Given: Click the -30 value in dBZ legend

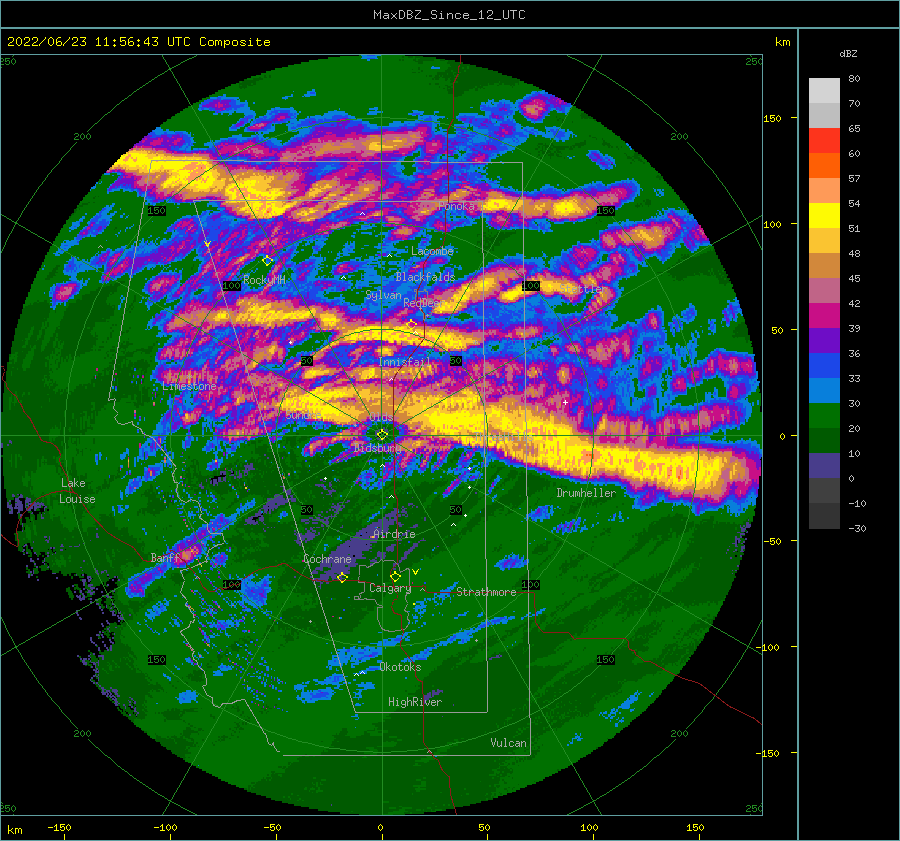Looking at the screenshot, I should [x=857, y=529].
